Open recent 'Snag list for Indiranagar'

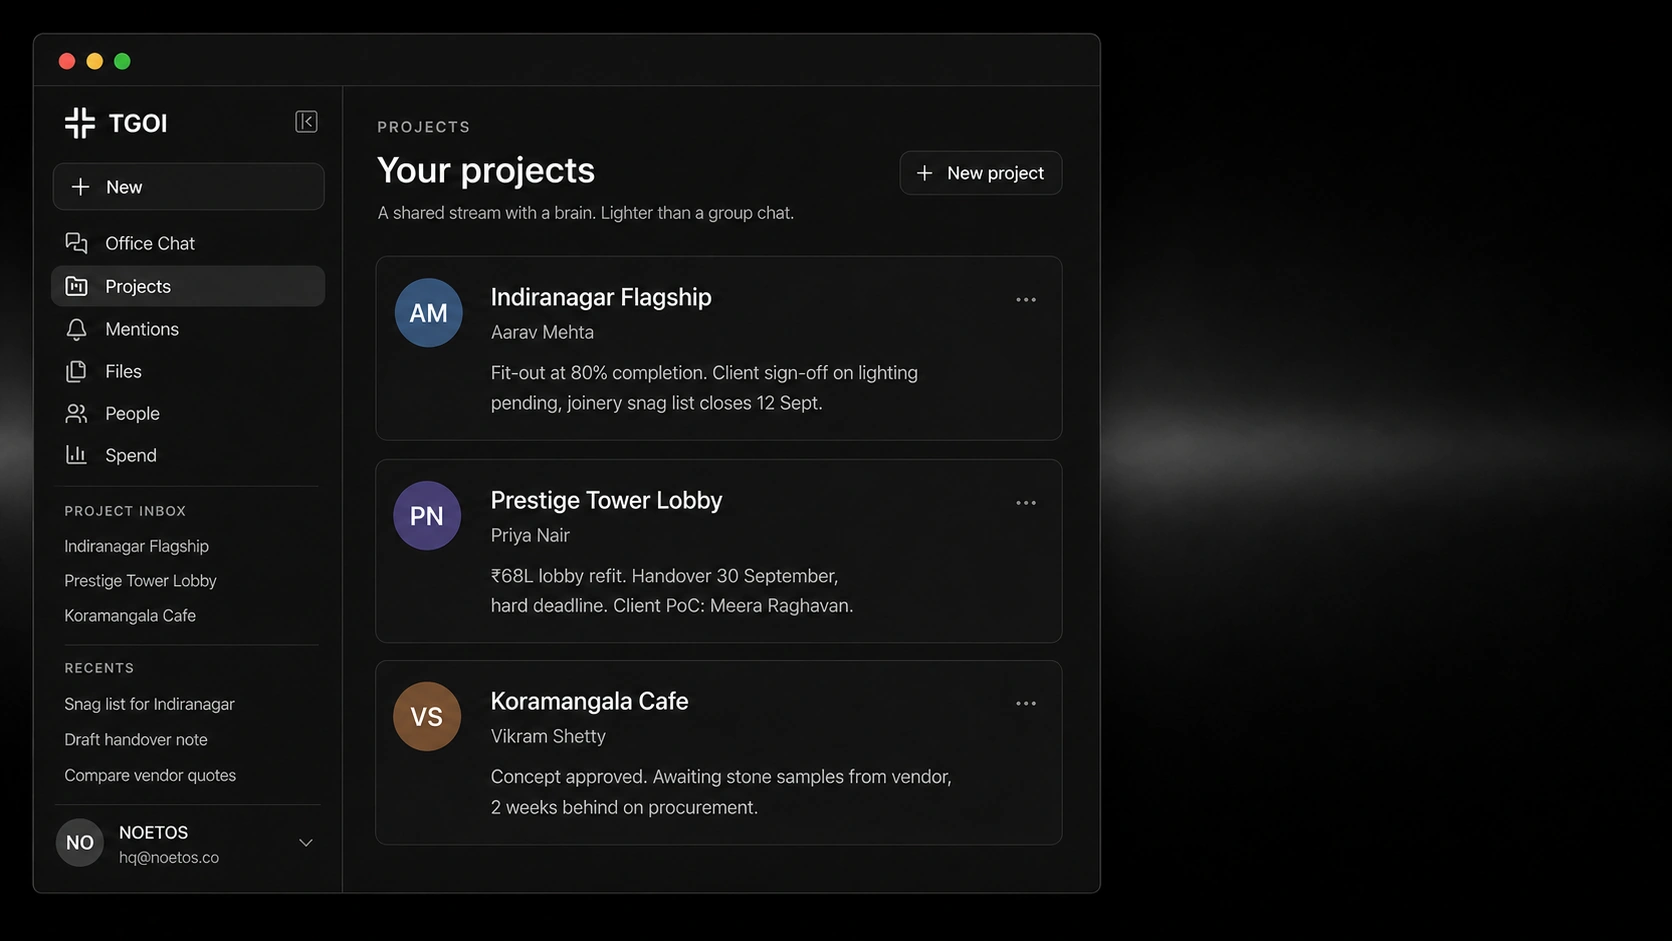[x=150, y=704]
